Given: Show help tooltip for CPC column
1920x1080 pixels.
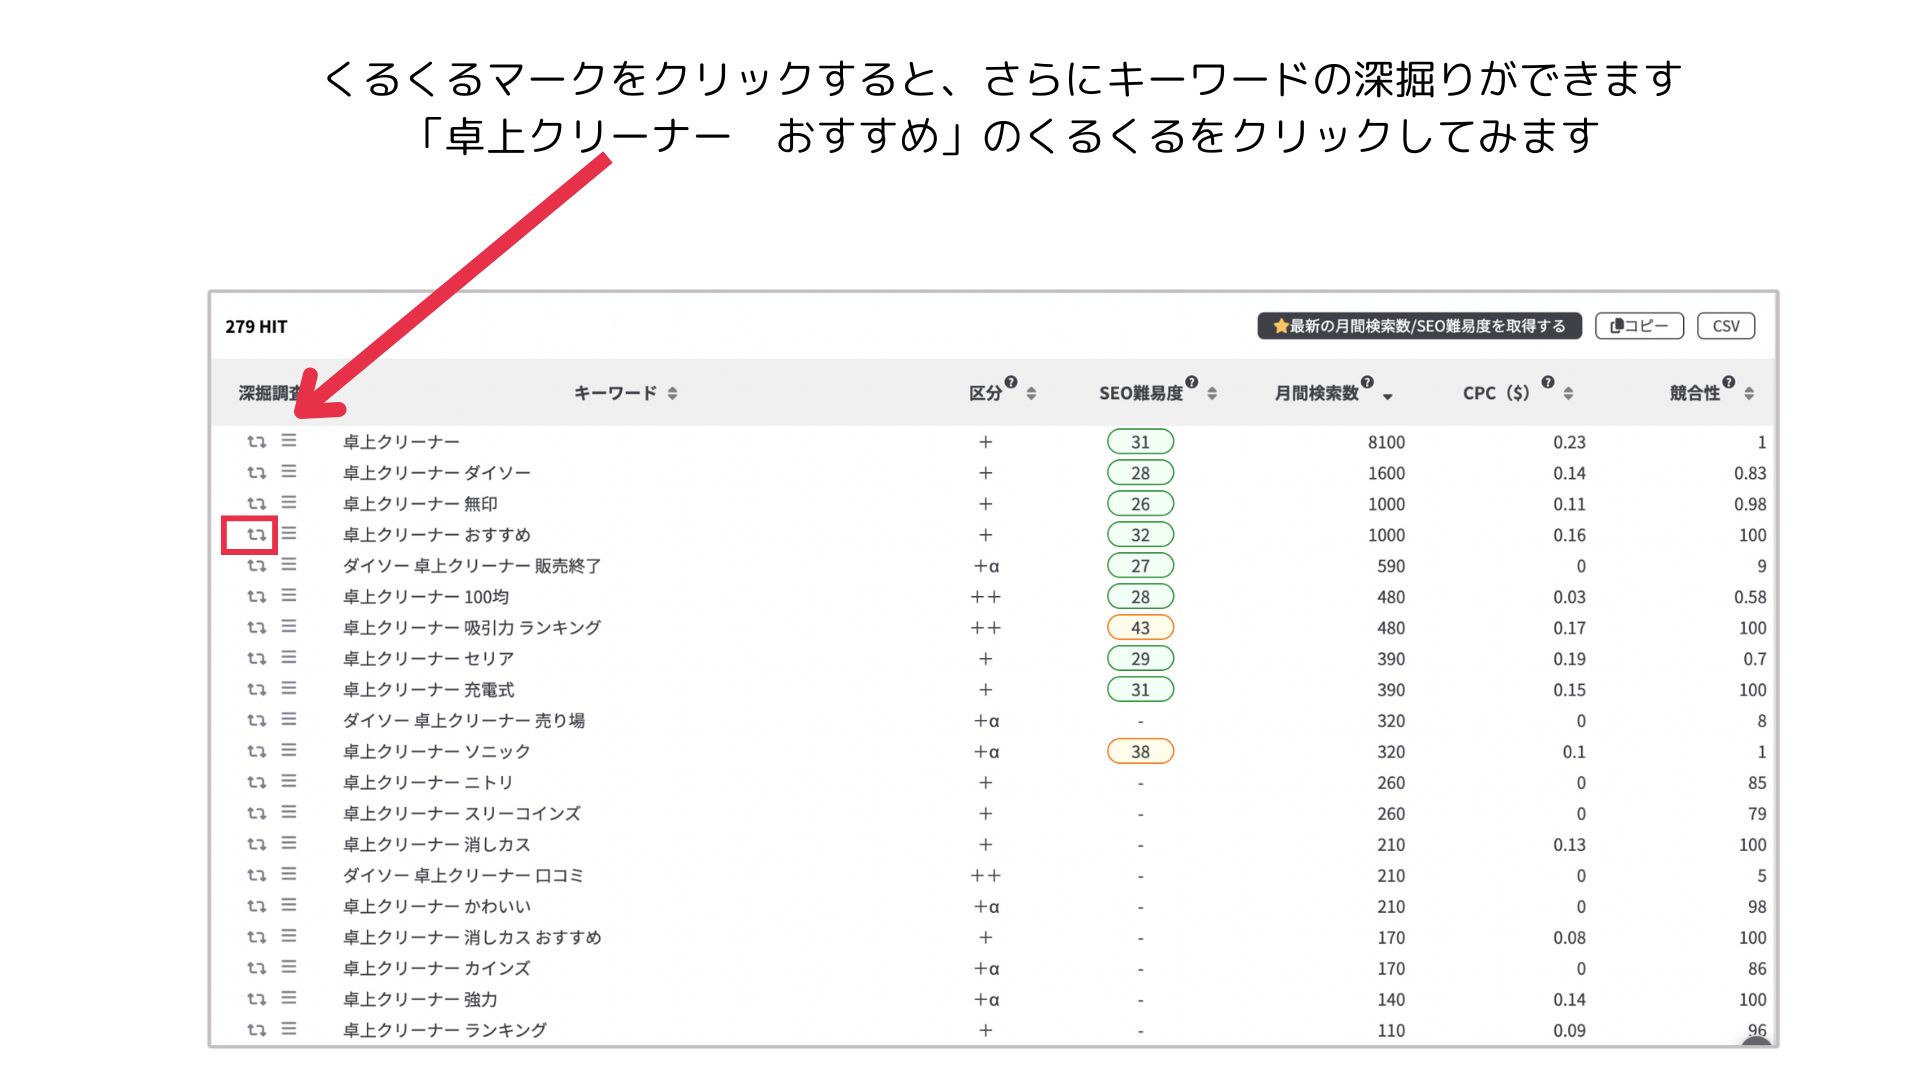Looking at the screenshot, I should click(1548, 382).
